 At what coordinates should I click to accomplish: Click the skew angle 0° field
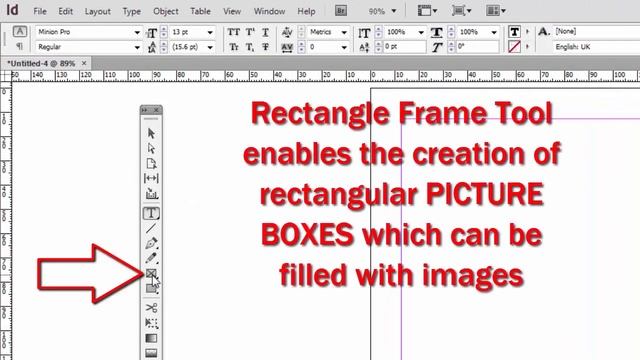(477, 47)
